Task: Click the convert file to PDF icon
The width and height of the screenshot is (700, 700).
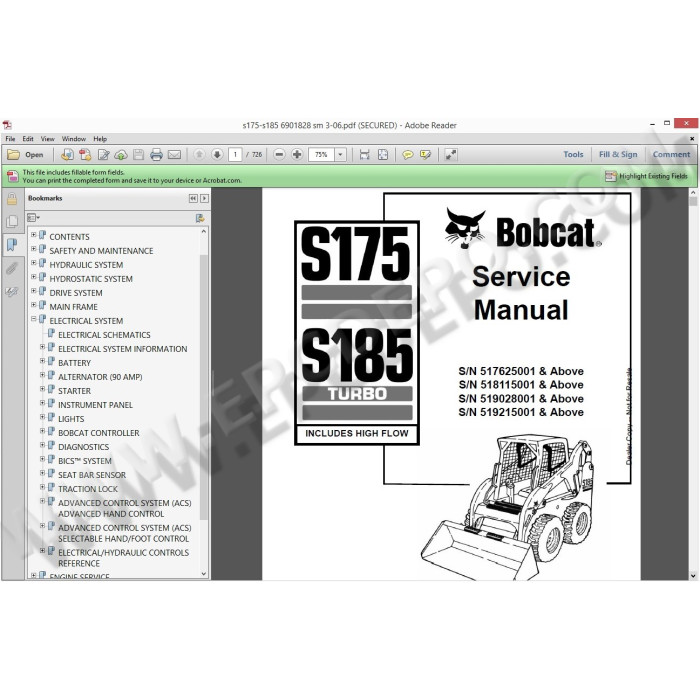Action: click(x=85, y=154)
